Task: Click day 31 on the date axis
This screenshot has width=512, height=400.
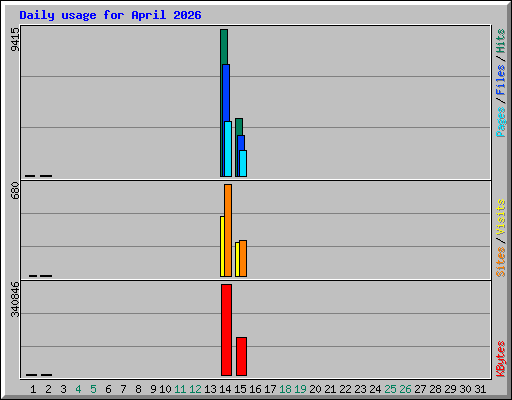Action: click(480, 389)
